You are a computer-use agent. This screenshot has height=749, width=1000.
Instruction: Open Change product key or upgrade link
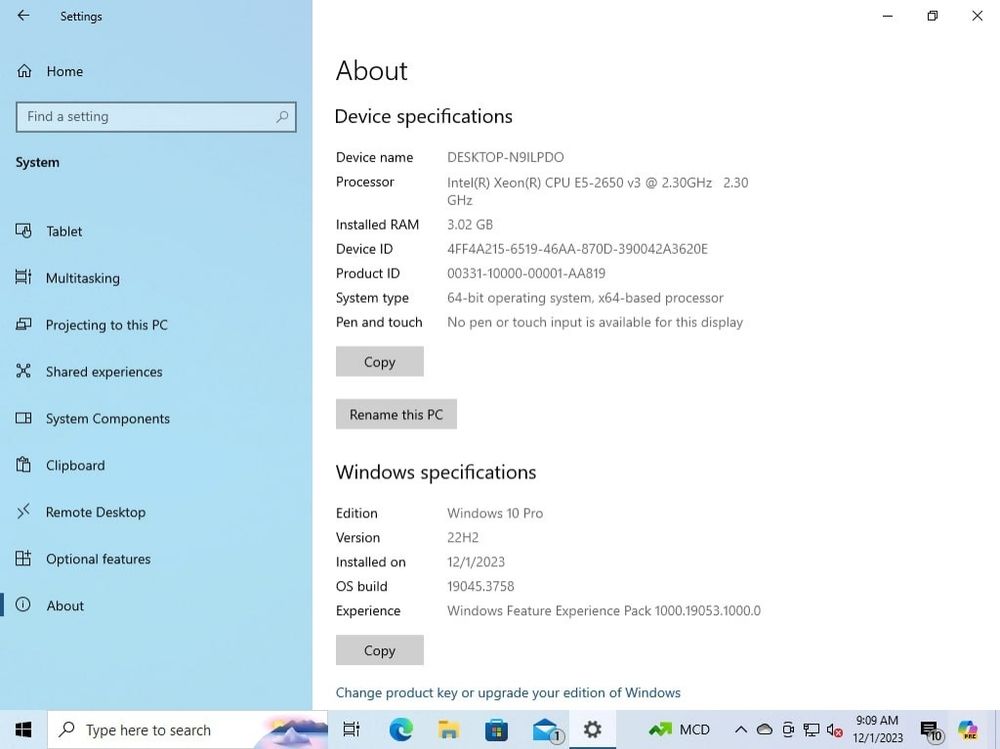click(x=508, y=693)
